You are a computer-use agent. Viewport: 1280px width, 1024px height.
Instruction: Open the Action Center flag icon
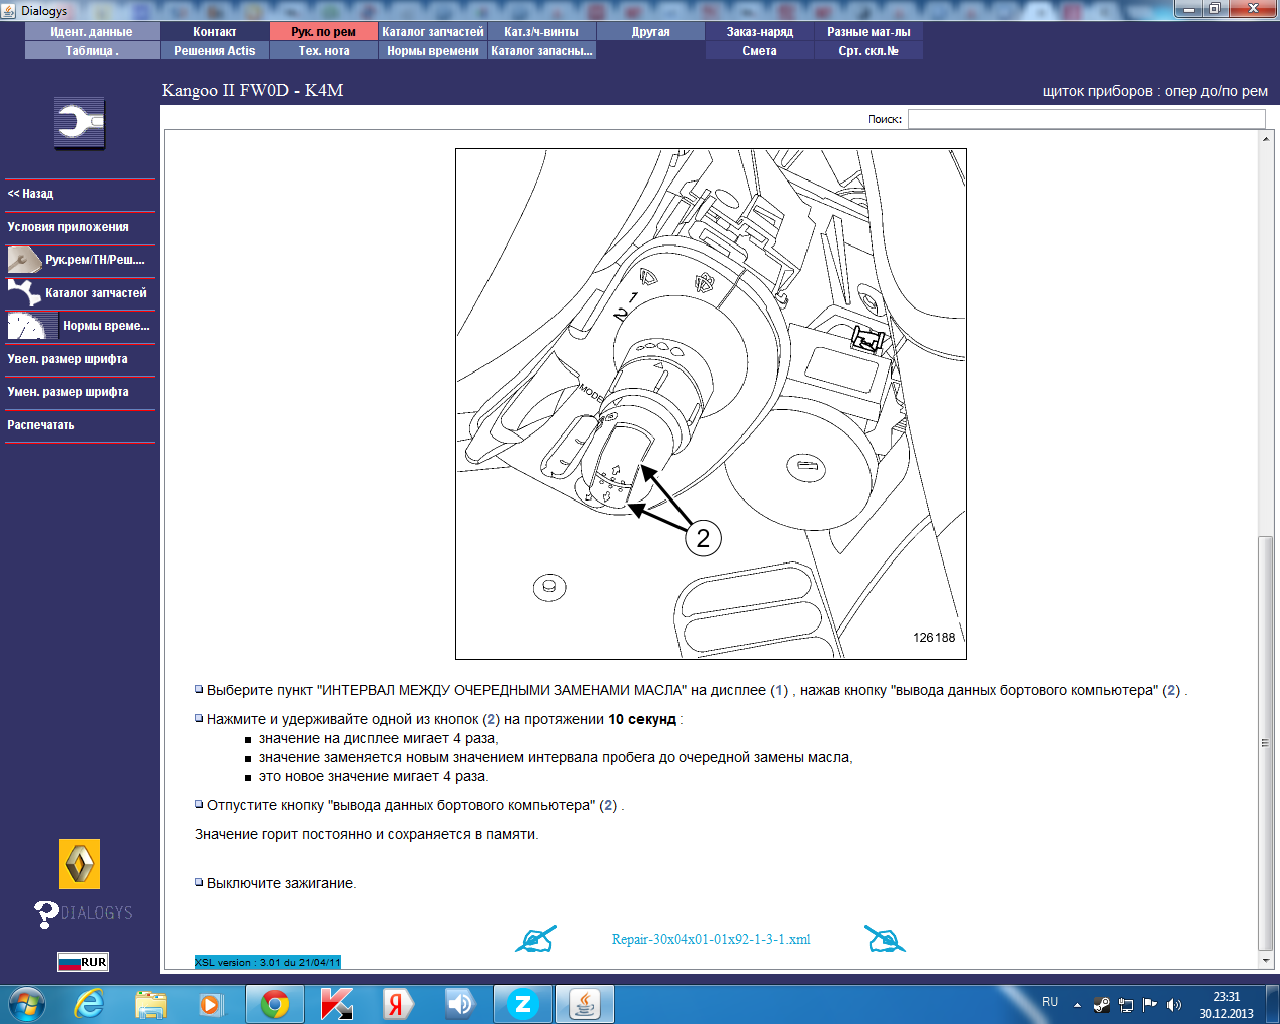tap(1150, 1005)
